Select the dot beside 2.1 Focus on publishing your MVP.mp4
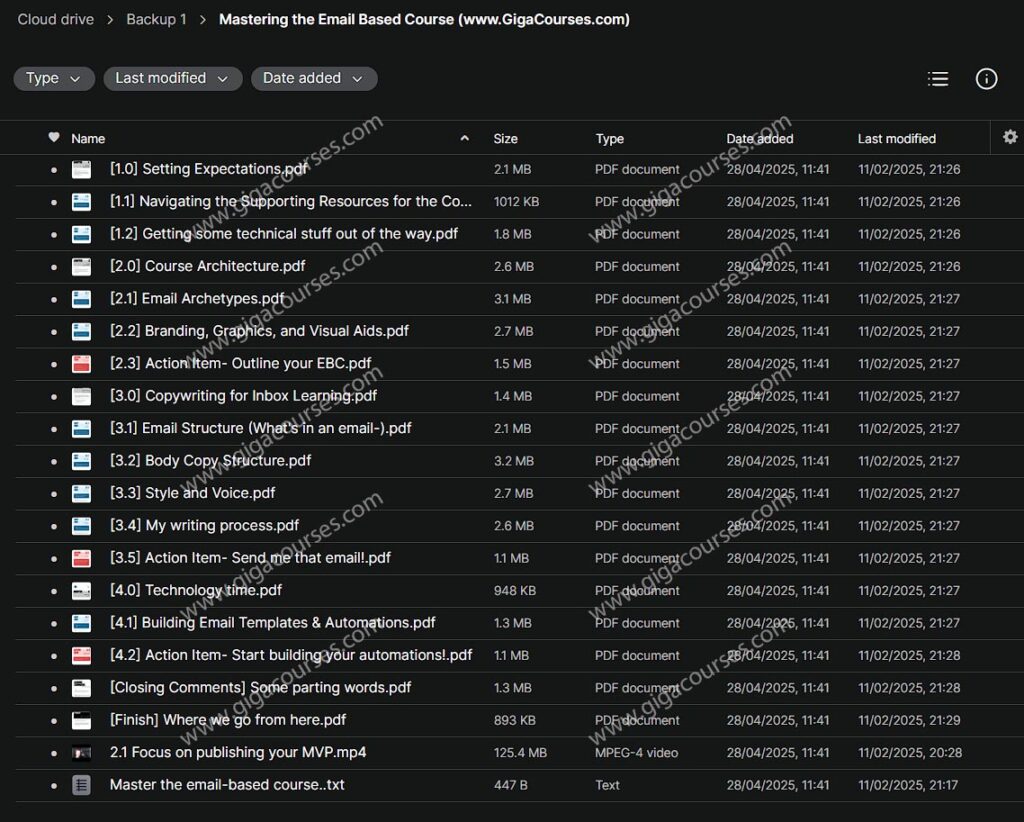Image resolution: width=1024 pixels, height=822 pixels. click(54, 753)
